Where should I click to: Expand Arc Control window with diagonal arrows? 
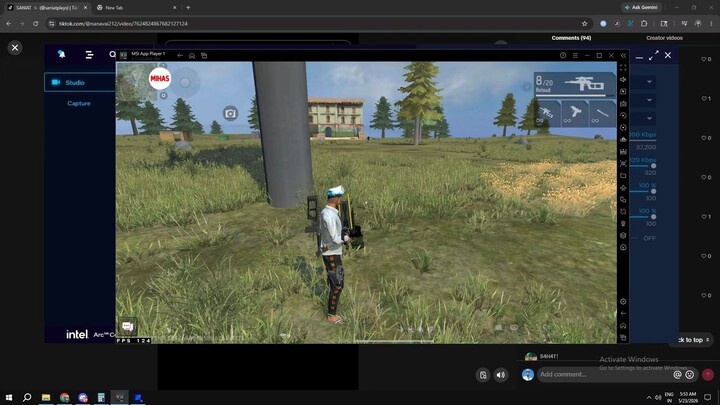tap(653, 56)
